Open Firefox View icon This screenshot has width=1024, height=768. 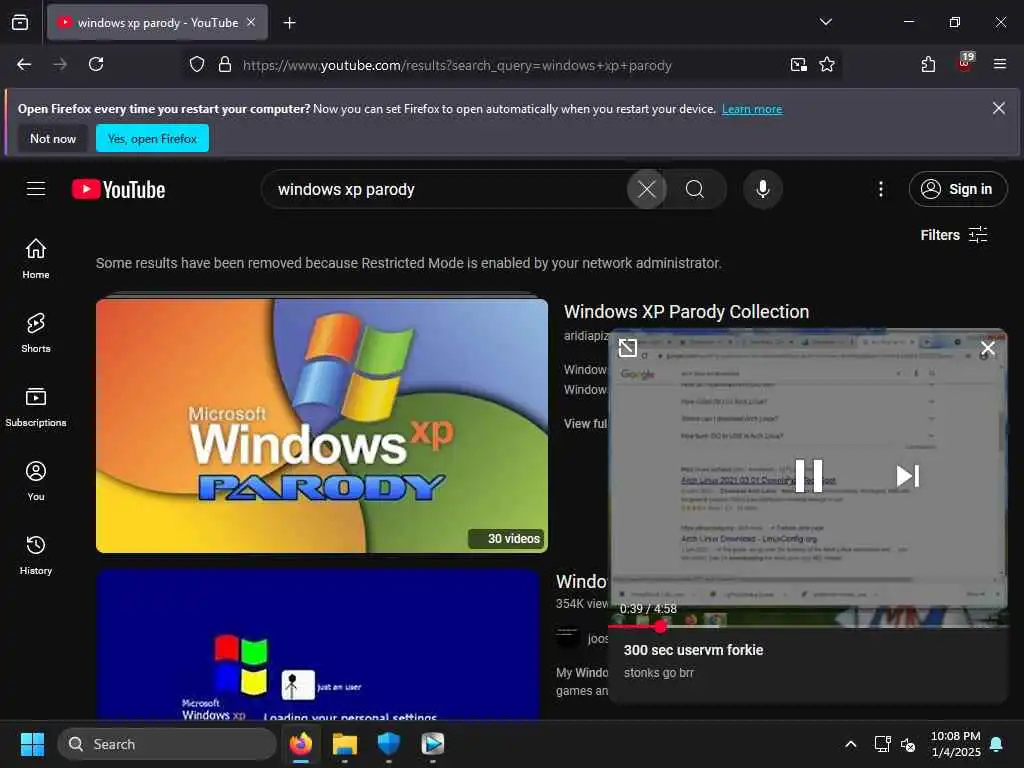[x=20, y=23]
